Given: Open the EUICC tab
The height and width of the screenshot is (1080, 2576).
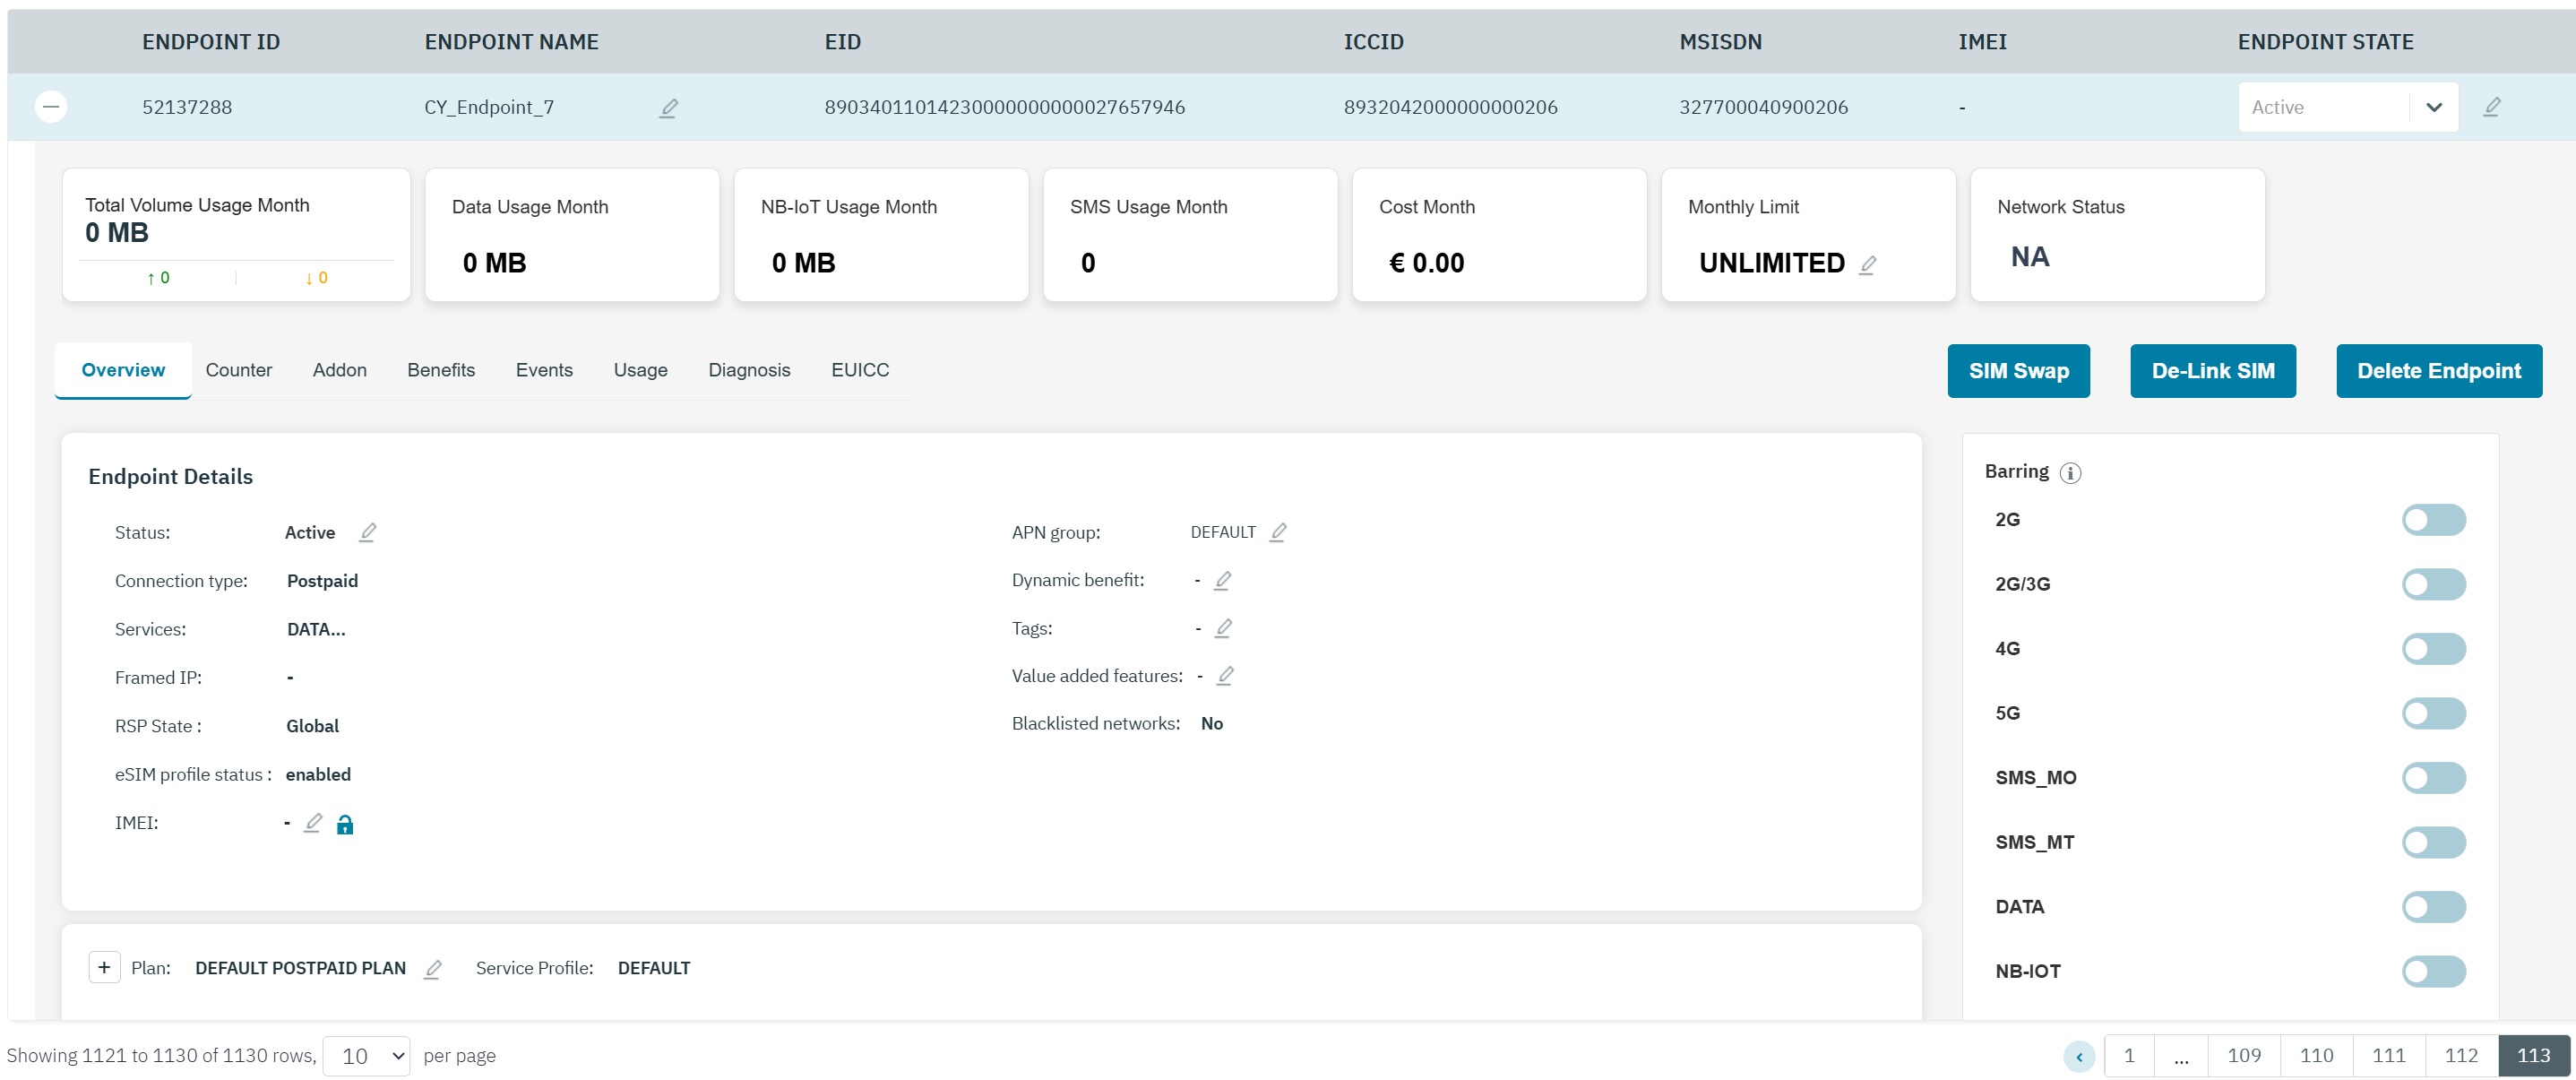Looking at the screenshot, I should 859,370.
